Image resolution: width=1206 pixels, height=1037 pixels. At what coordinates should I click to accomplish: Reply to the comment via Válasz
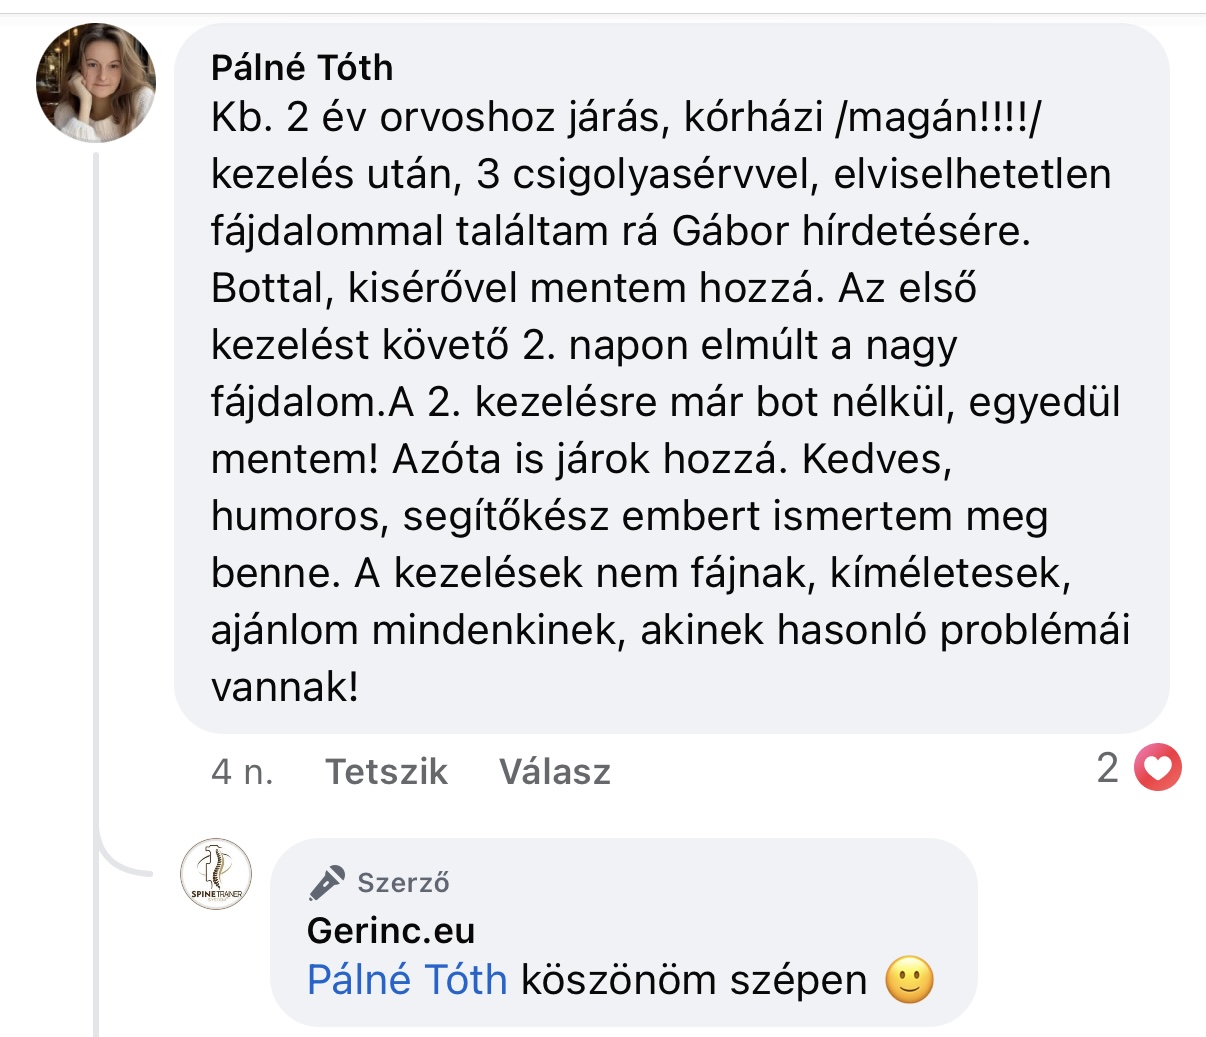click(555, 772)
